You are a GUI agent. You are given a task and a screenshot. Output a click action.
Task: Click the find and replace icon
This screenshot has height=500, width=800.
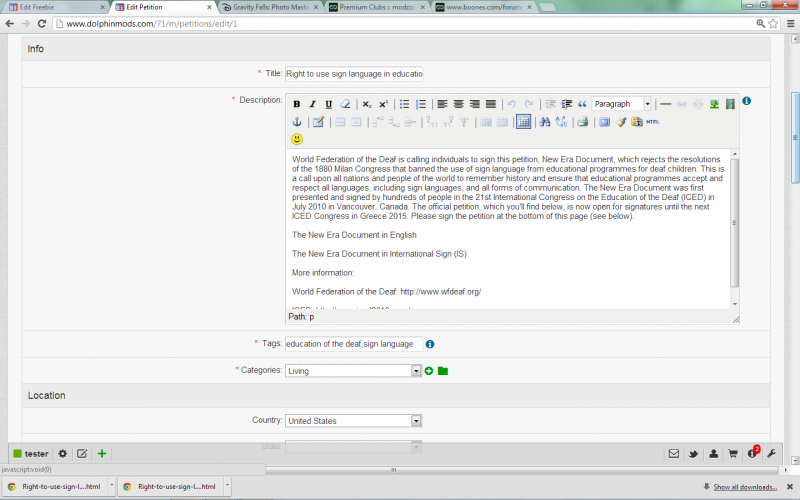pos(561,122)
